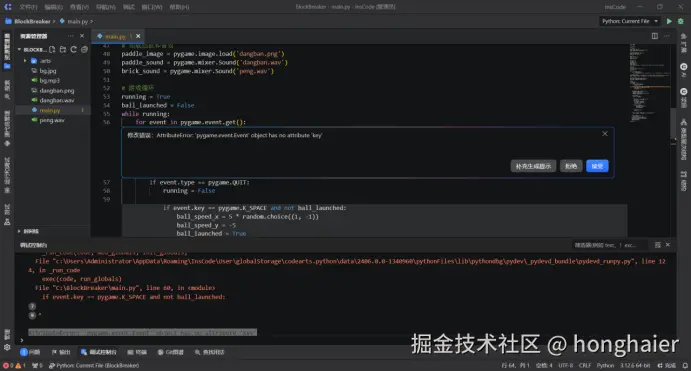Open the AI assistant icon in right sidebar
Screen dimensions: 692x371
pyautogui.click(x=684, y=67)
